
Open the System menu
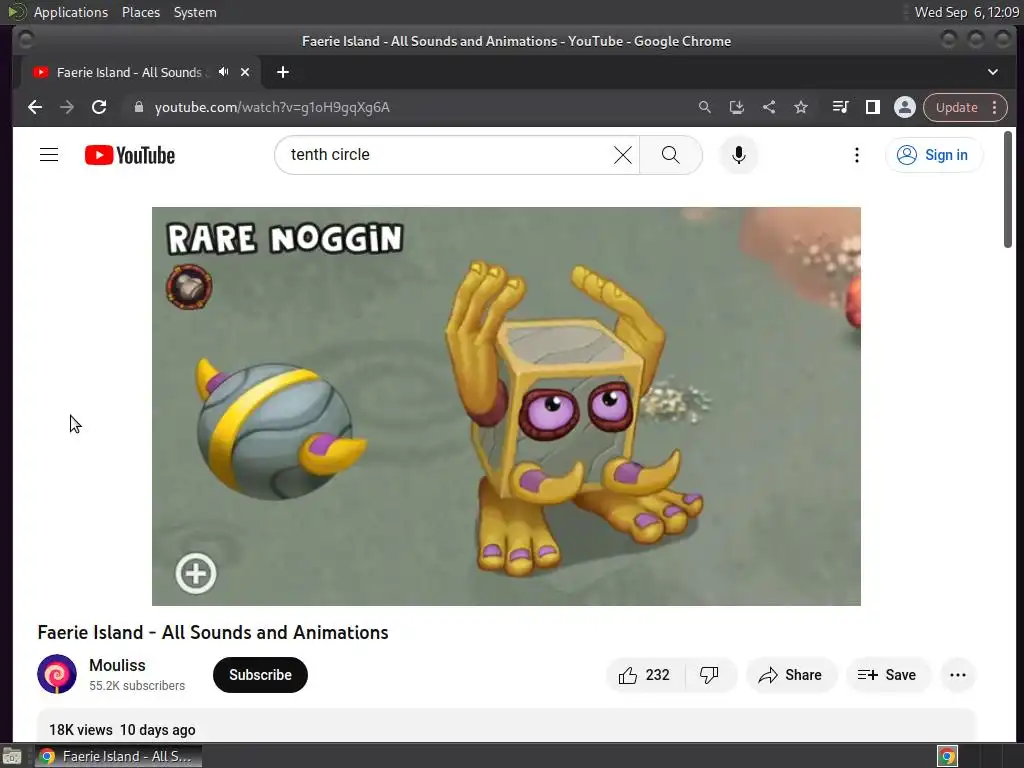point(195,12)
